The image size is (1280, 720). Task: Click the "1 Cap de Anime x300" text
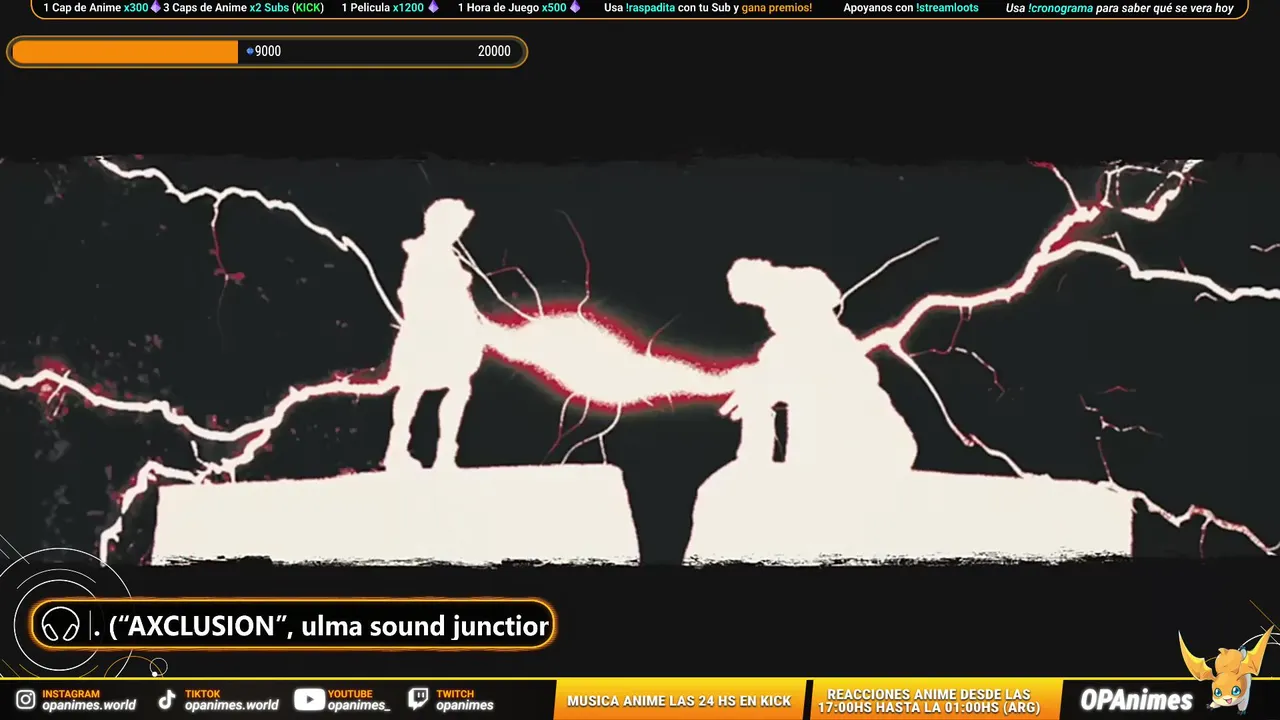[x=95, y=8]
